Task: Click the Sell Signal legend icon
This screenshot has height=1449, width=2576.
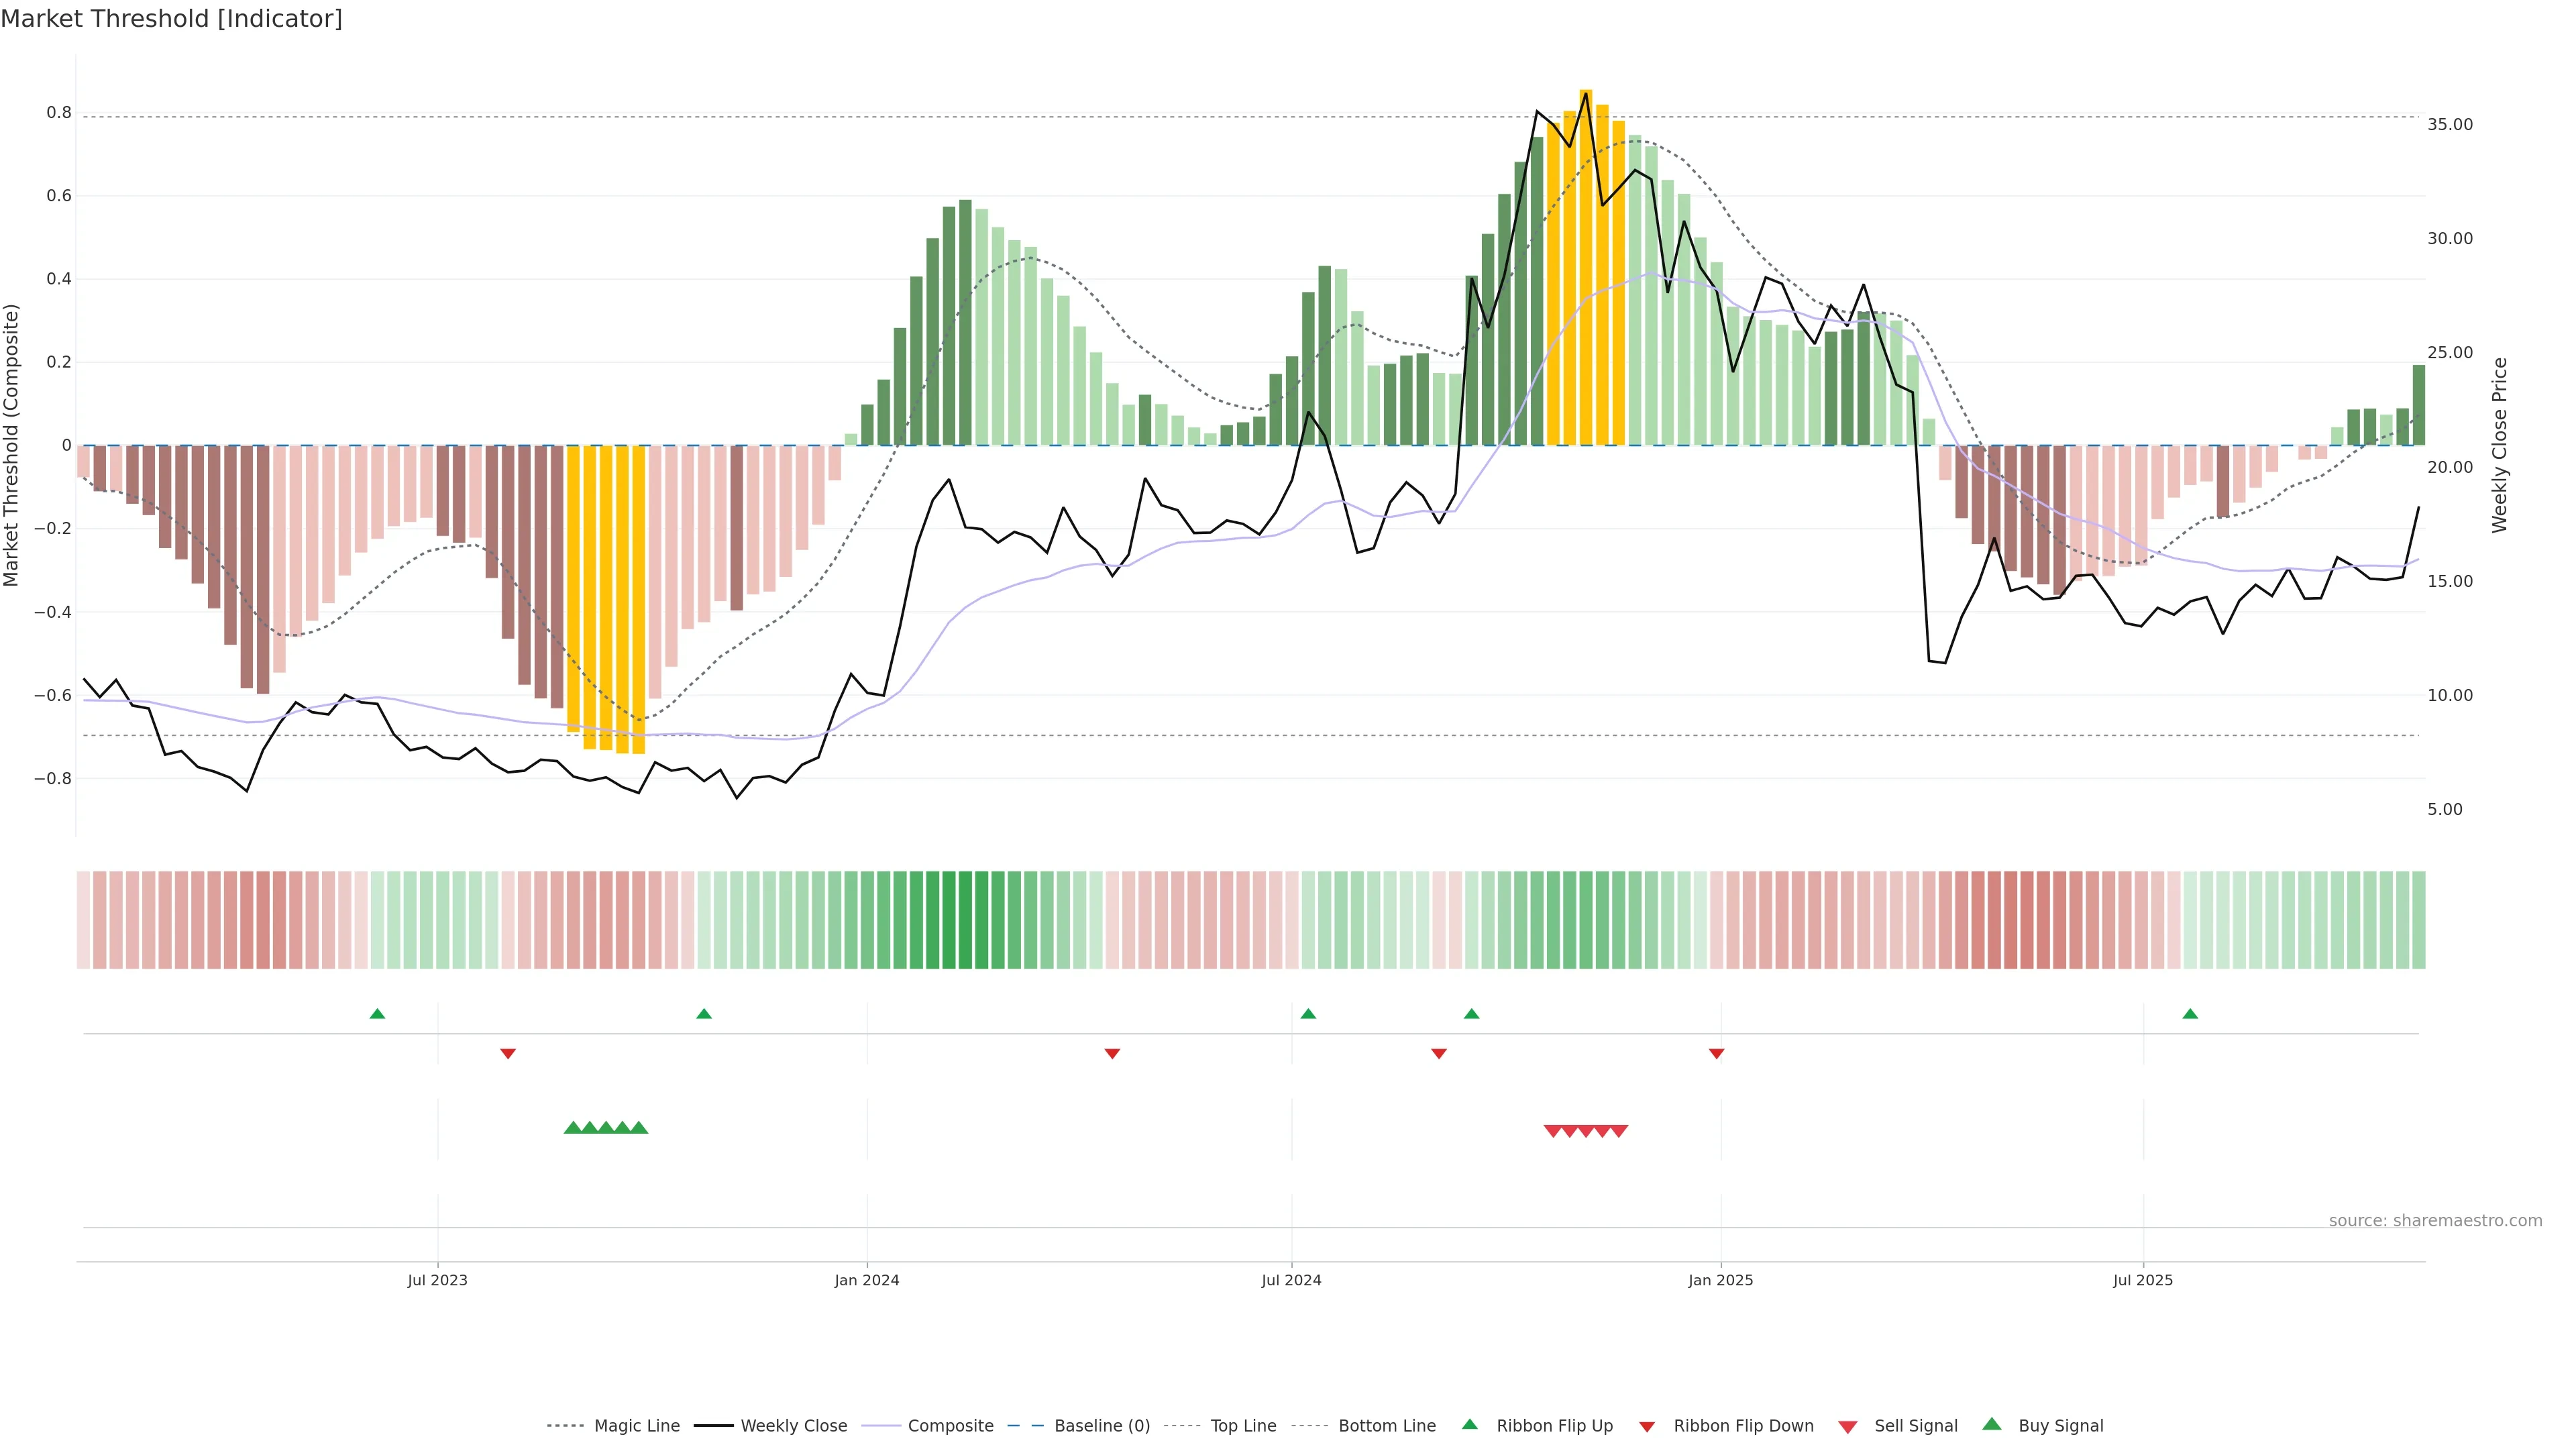Action: pyautogui.click(x=1848, y=1427)
